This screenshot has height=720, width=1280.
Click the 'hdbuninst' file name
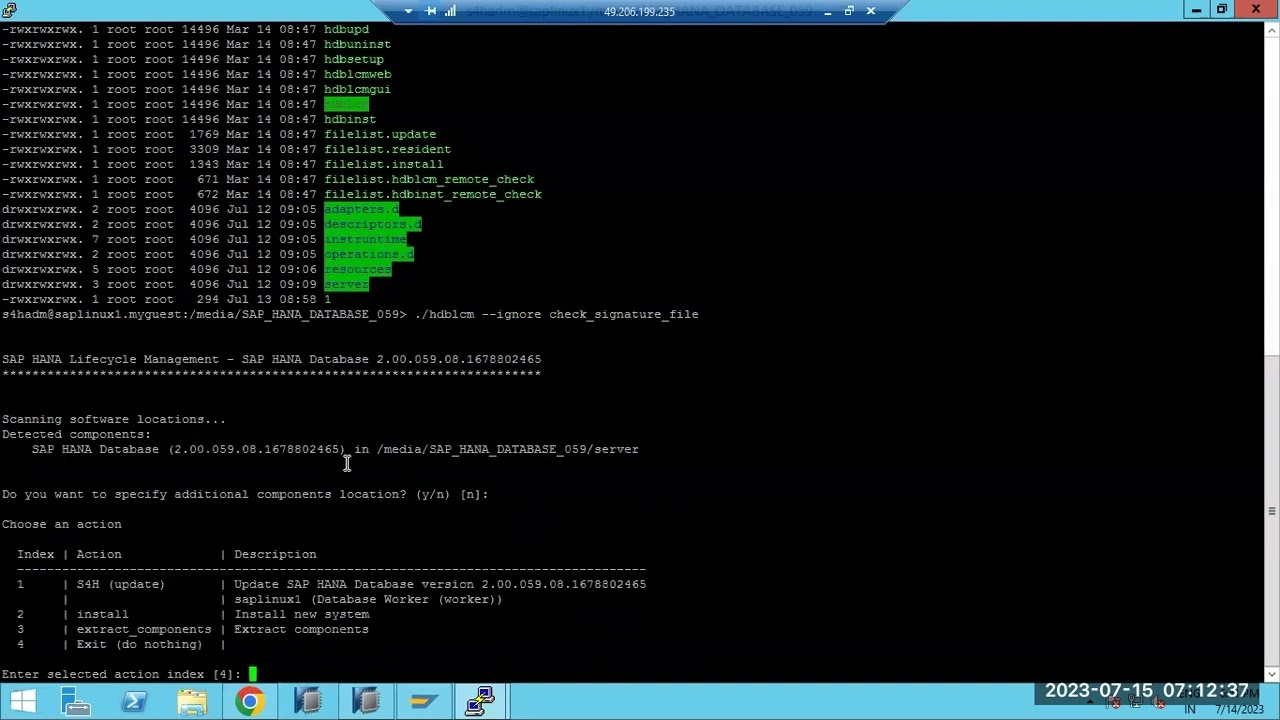[357, 44]
